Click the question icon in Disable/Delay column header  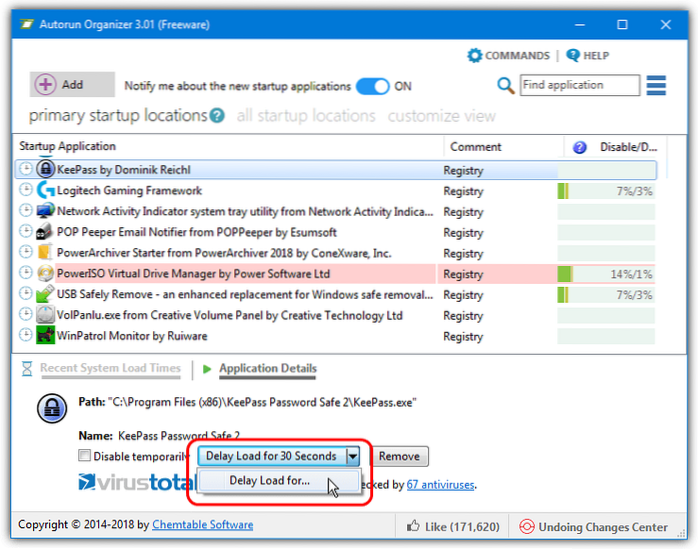pos(579,147)
